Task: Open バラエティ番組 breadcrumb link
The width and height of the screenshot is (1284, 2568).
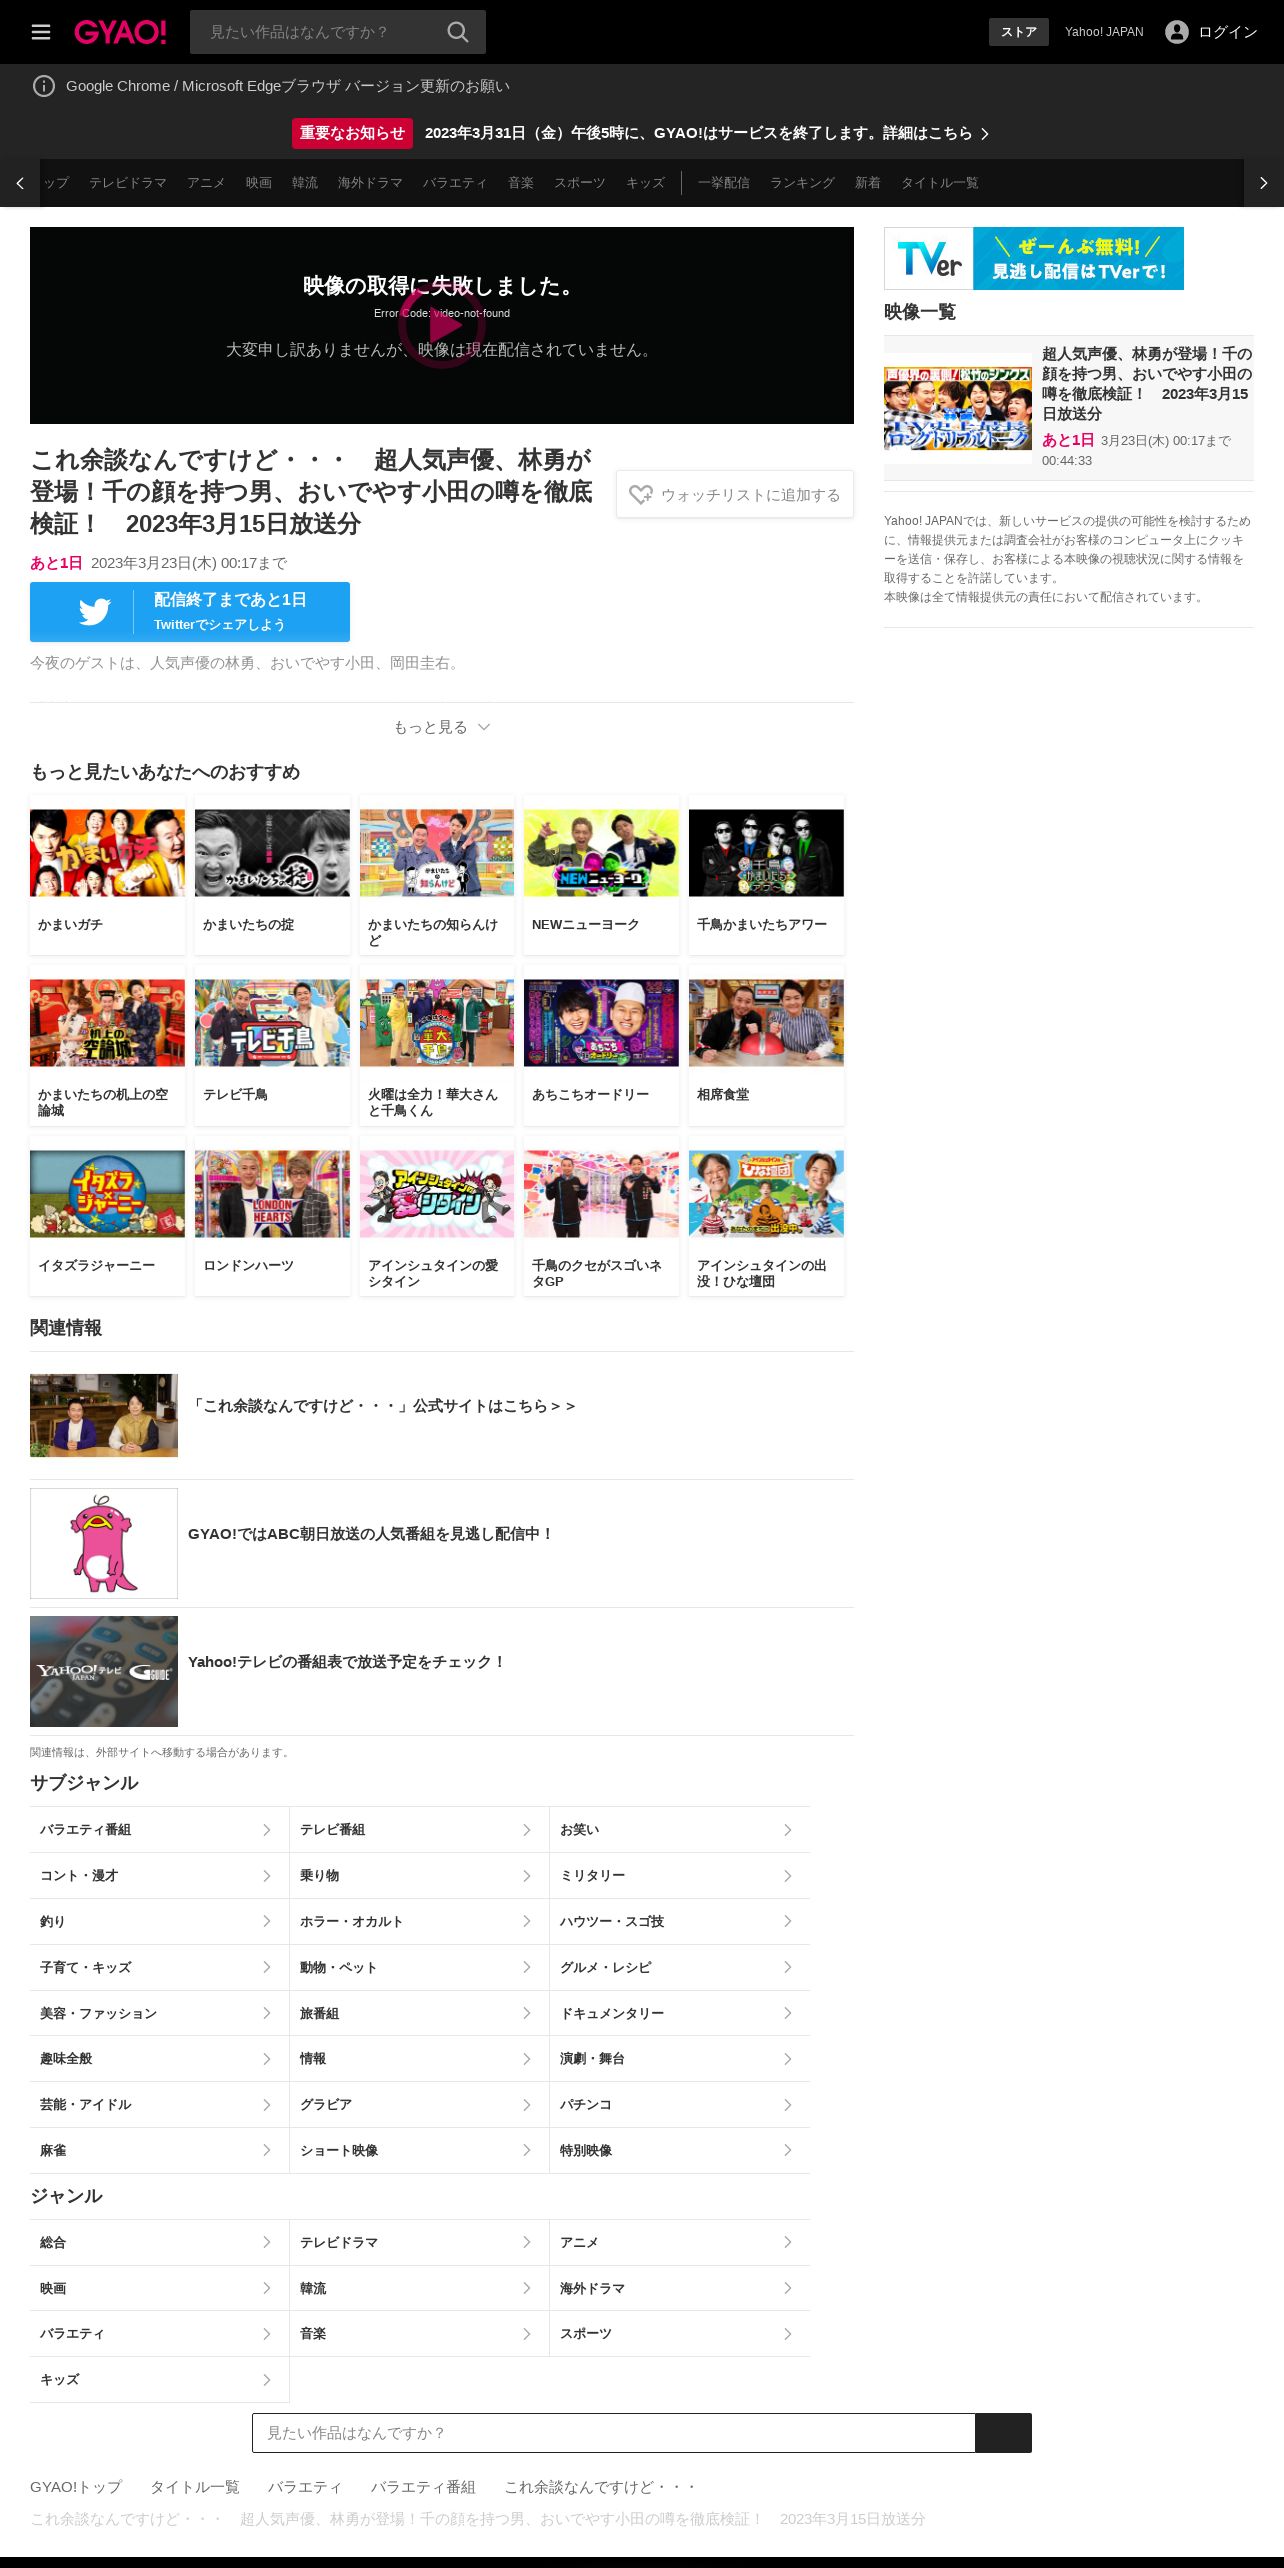Action: tap(423, 2487)
